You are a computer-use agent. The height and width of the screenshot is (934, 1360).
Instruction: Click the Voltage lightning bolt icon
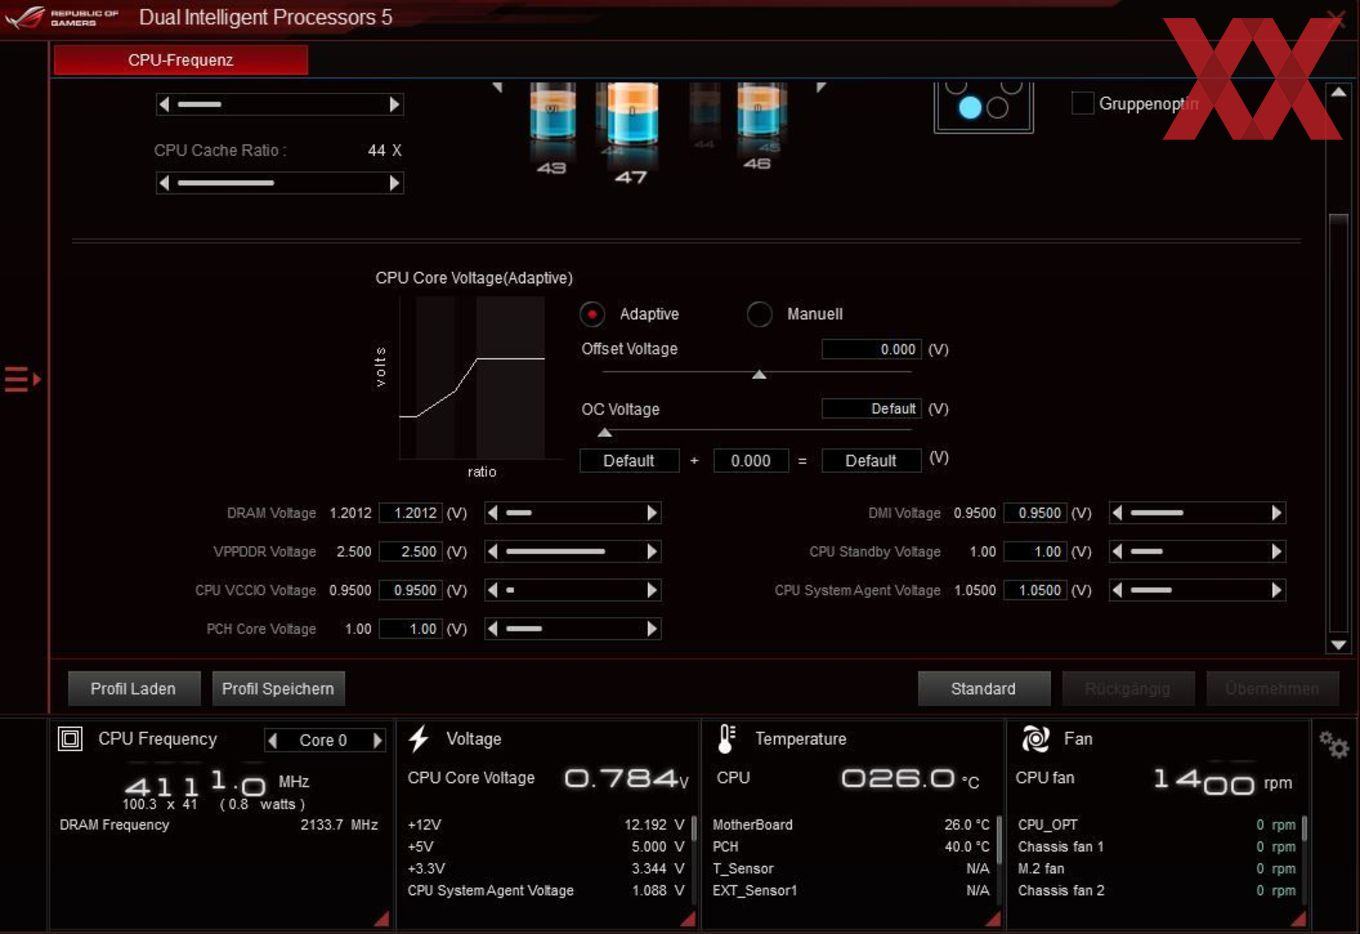pos(419,739)
